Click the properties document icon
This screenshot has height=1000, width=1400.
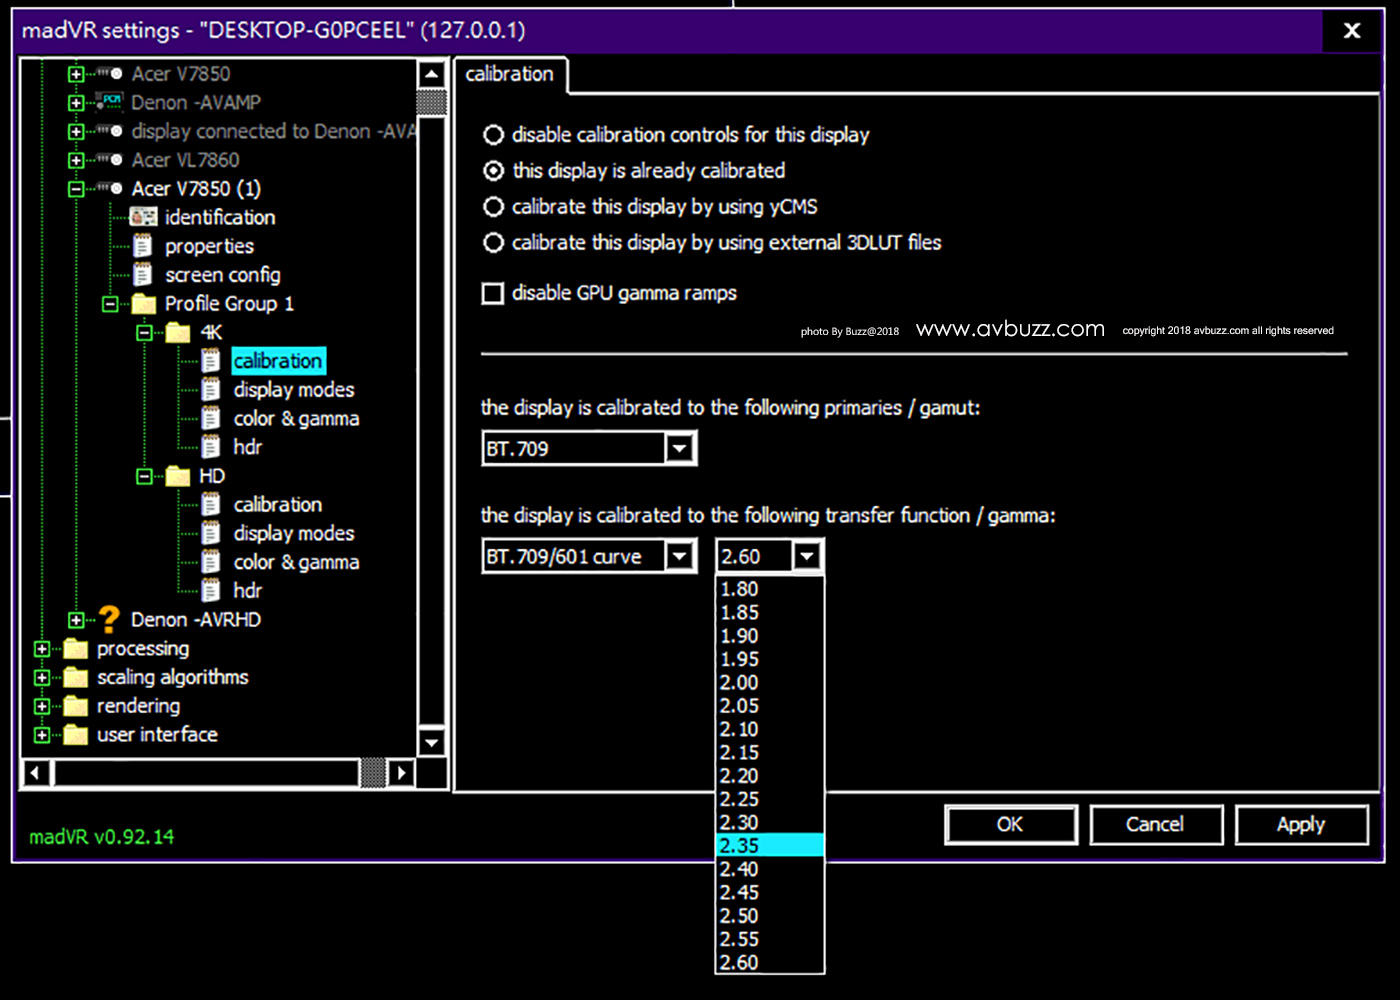click(144, 246)
